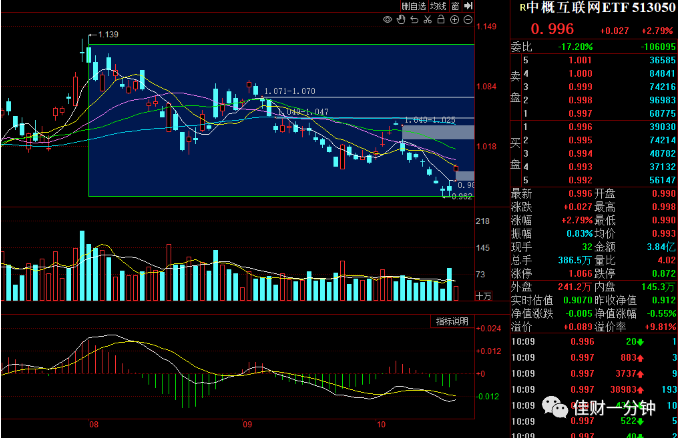Click the 开盘 open value 0.990
This screenshot has width=679, height=438.
click(x=664, y=194)
